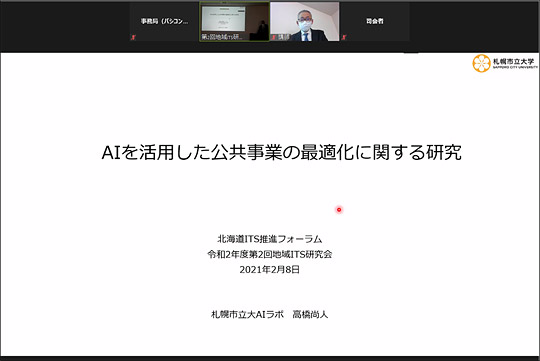The width and height of the screenshot is (540, 361).
Task: Click the red laser pointer dot
Action: [339, 209]
